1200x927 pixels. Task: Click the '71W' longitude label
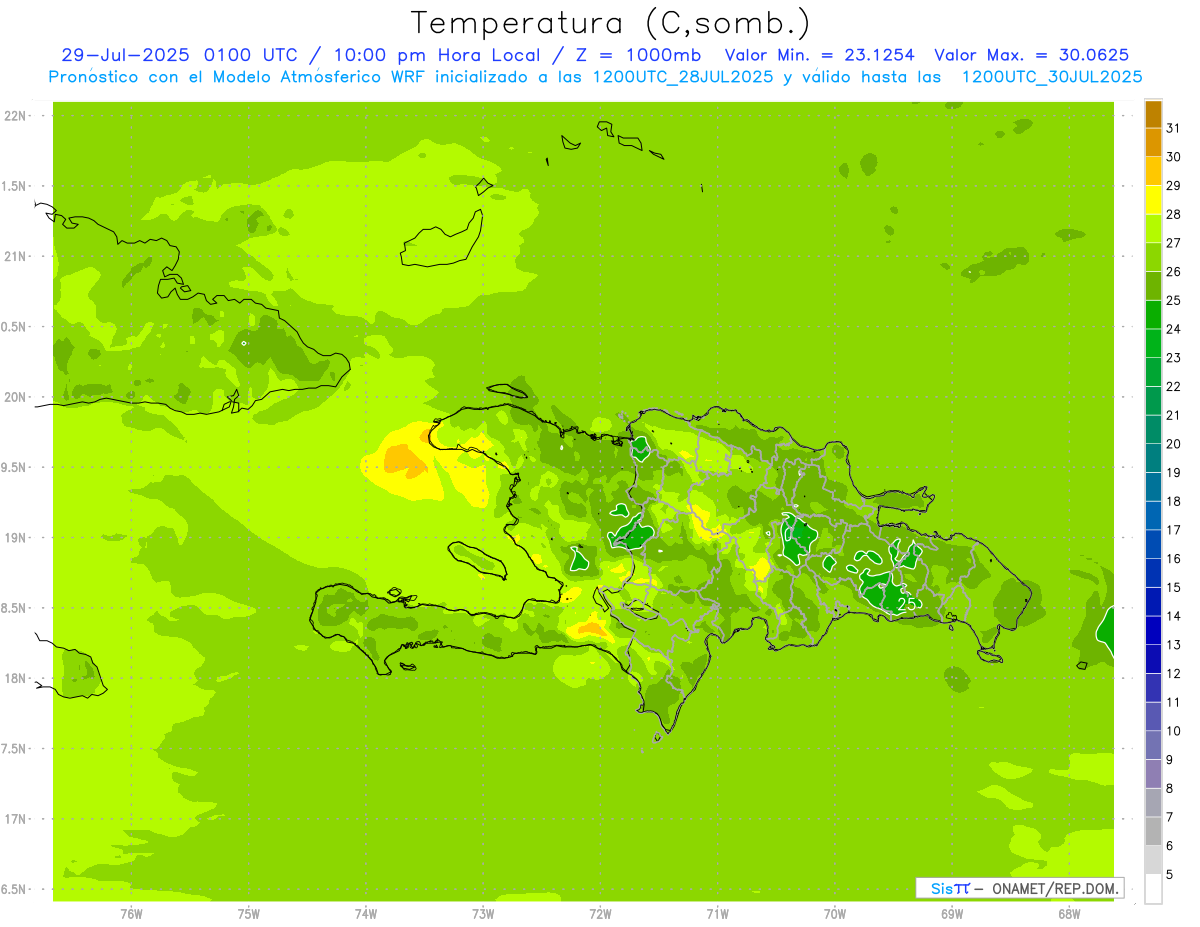[x=717, y=914]
